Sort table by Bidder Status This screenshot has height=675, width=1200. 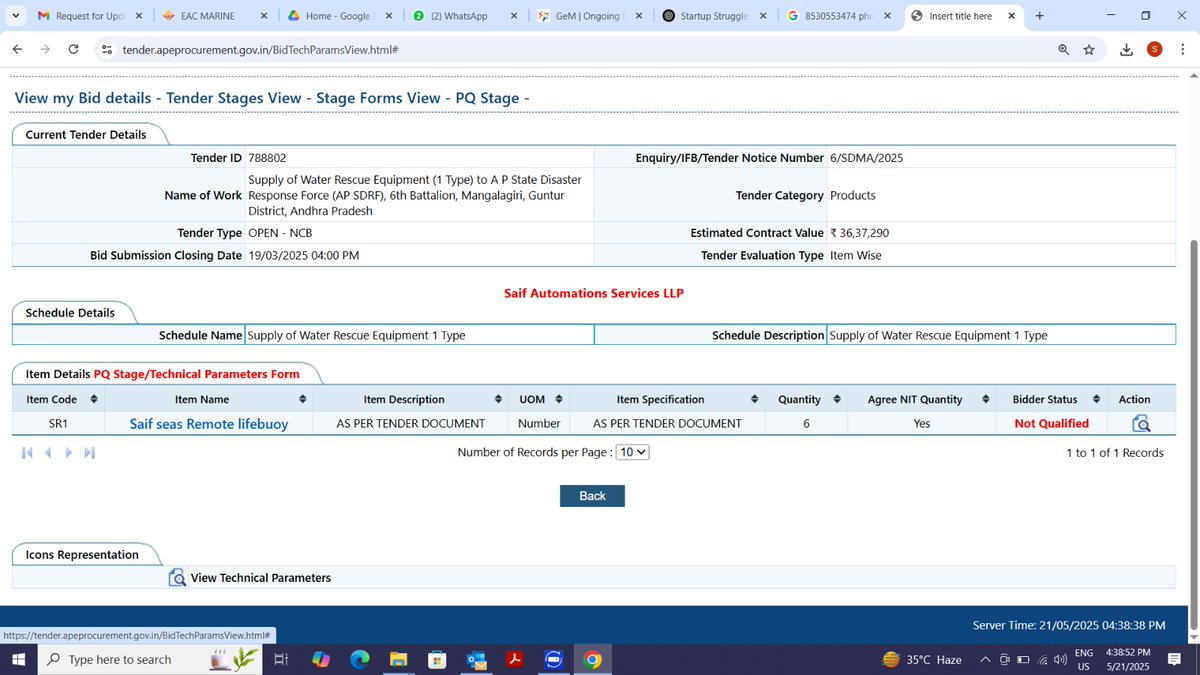[1096, 399]
